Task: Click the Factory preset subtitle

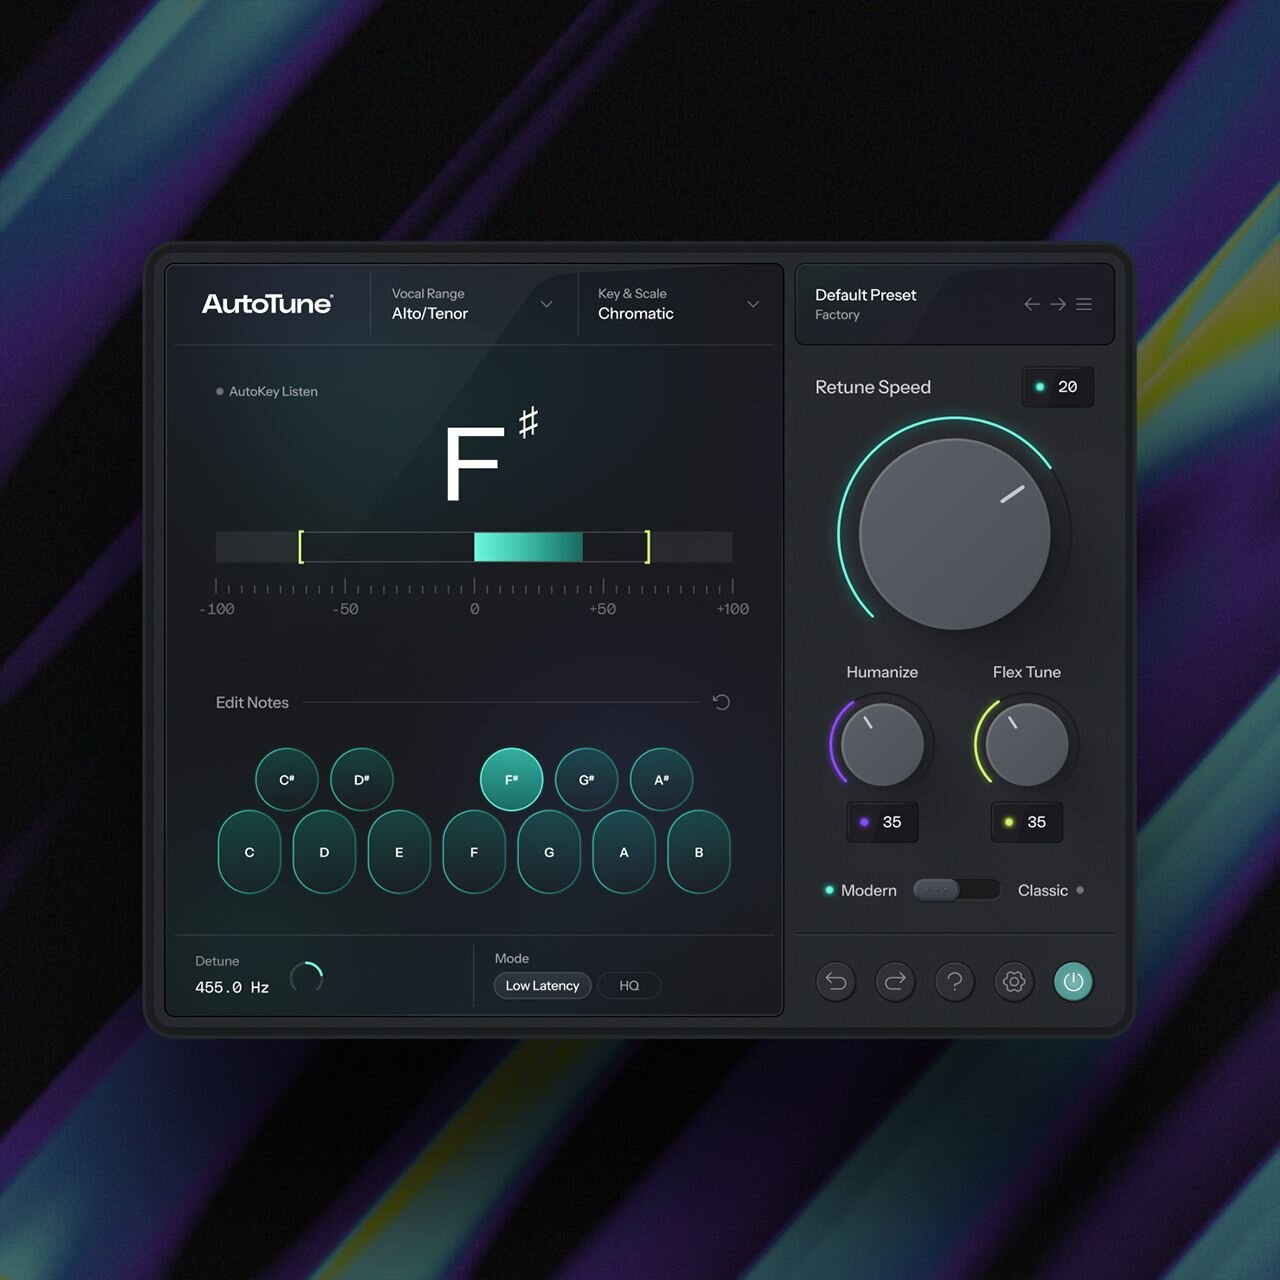Action: [837, 315]
